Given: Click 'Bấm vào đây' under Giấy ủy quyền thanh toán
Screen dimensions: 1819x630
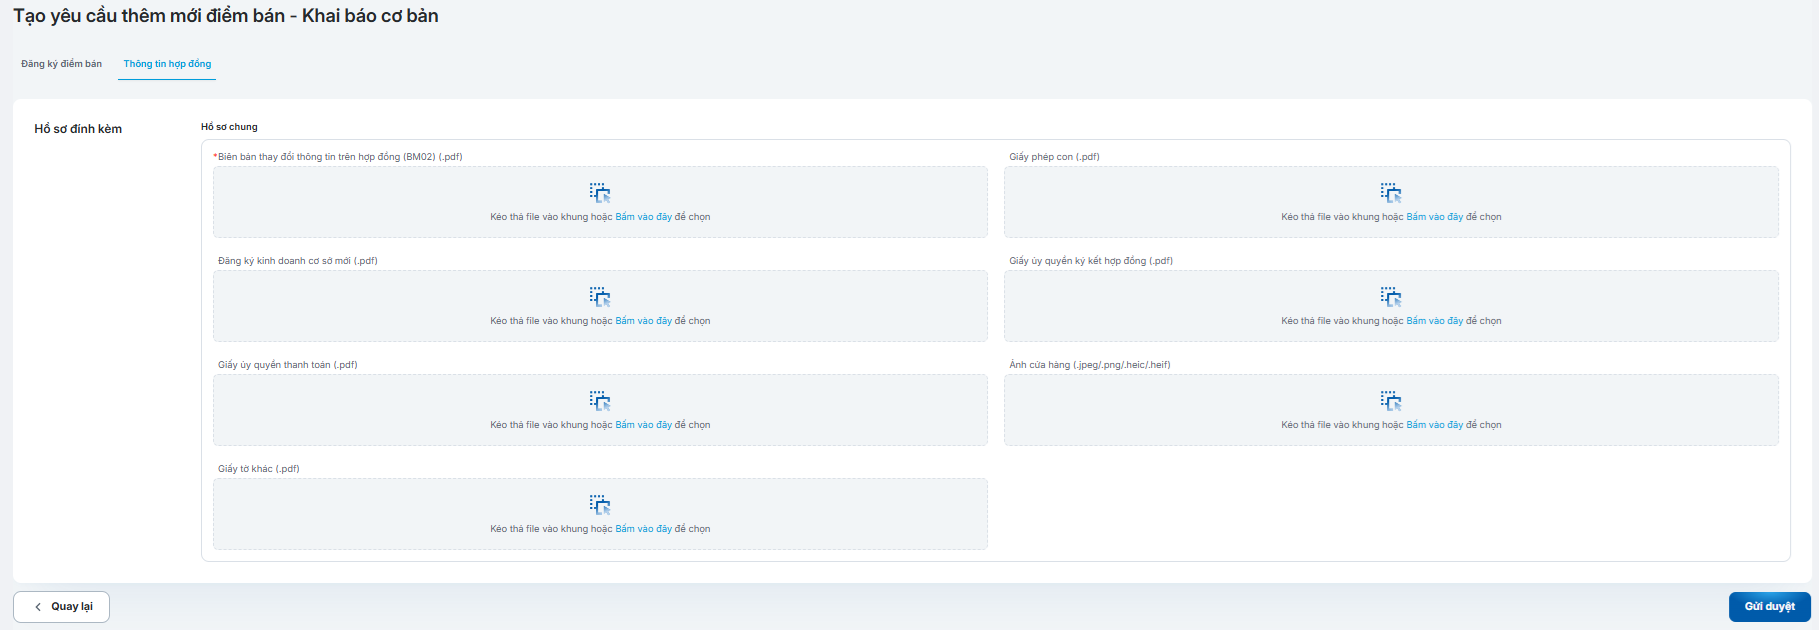Looking at the screenshot, I should click(x=643, y=425).
